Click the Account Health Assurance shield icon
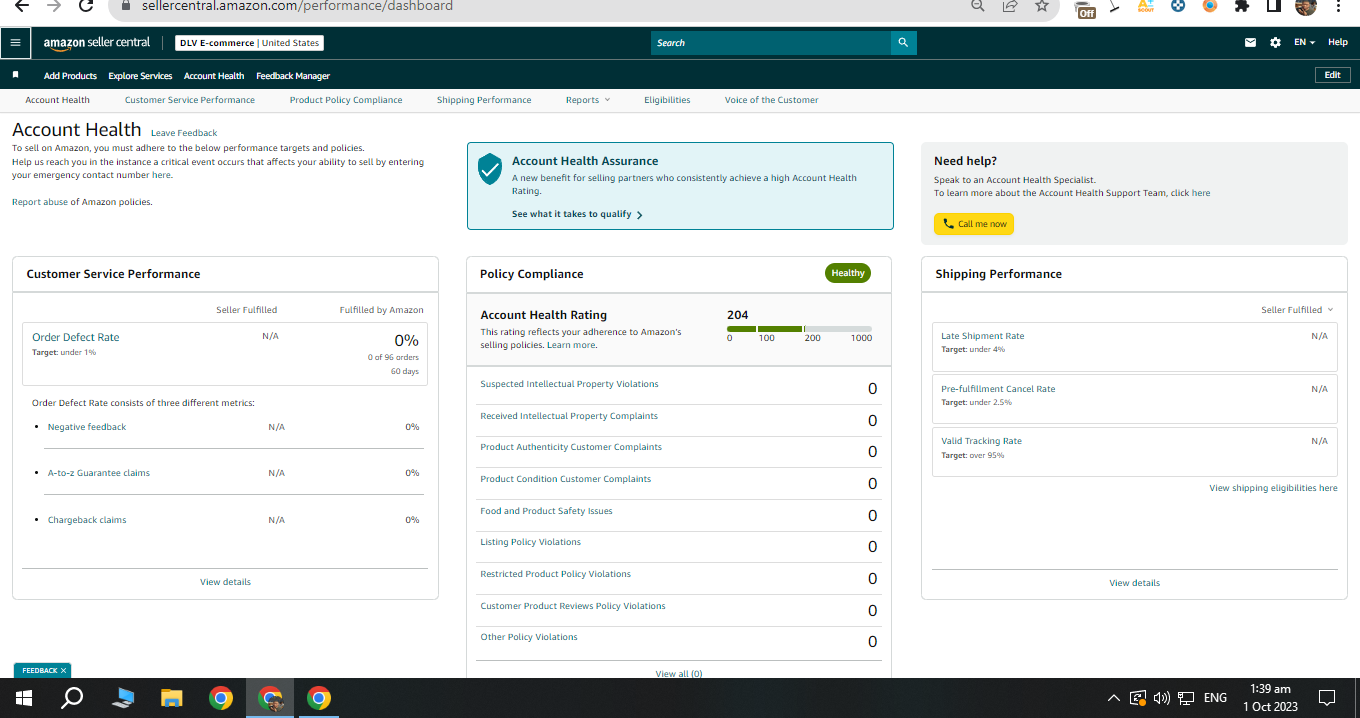The height and width of the screenshot is (718, 1360). (x=489, y=169)
